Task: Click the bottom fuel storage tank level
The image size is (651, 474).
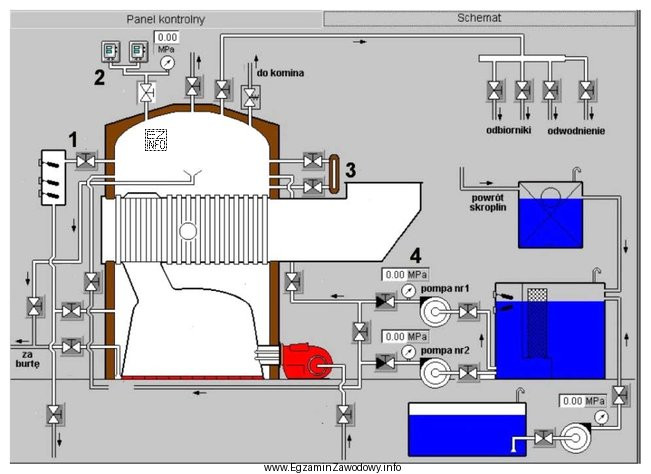Action: coord(466,430)
